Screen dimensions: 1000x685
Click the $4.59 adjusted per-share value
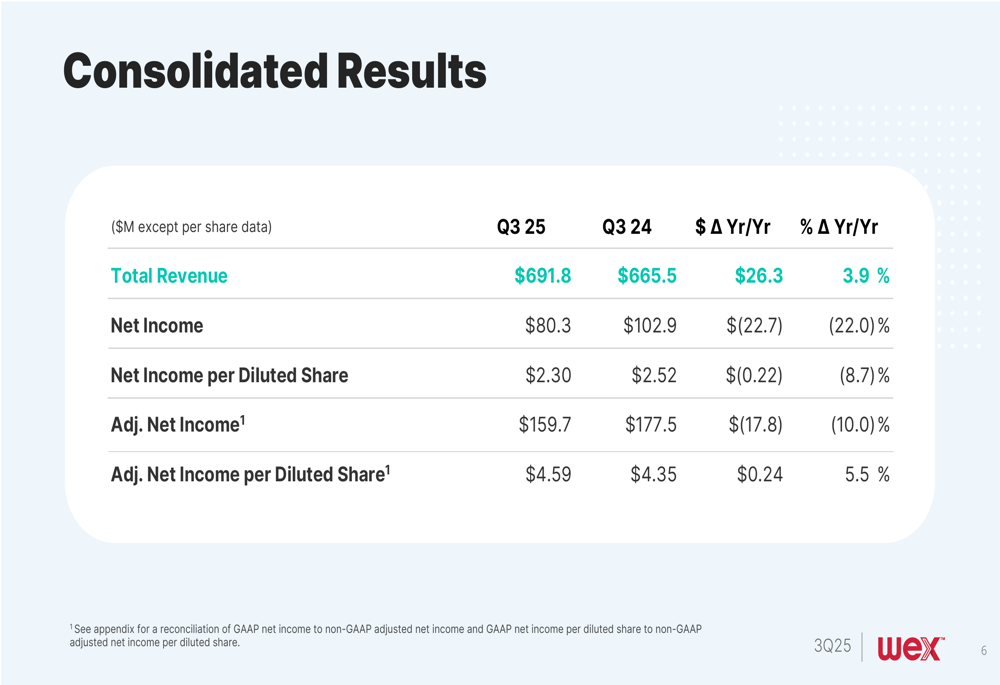tap(548, 475)
